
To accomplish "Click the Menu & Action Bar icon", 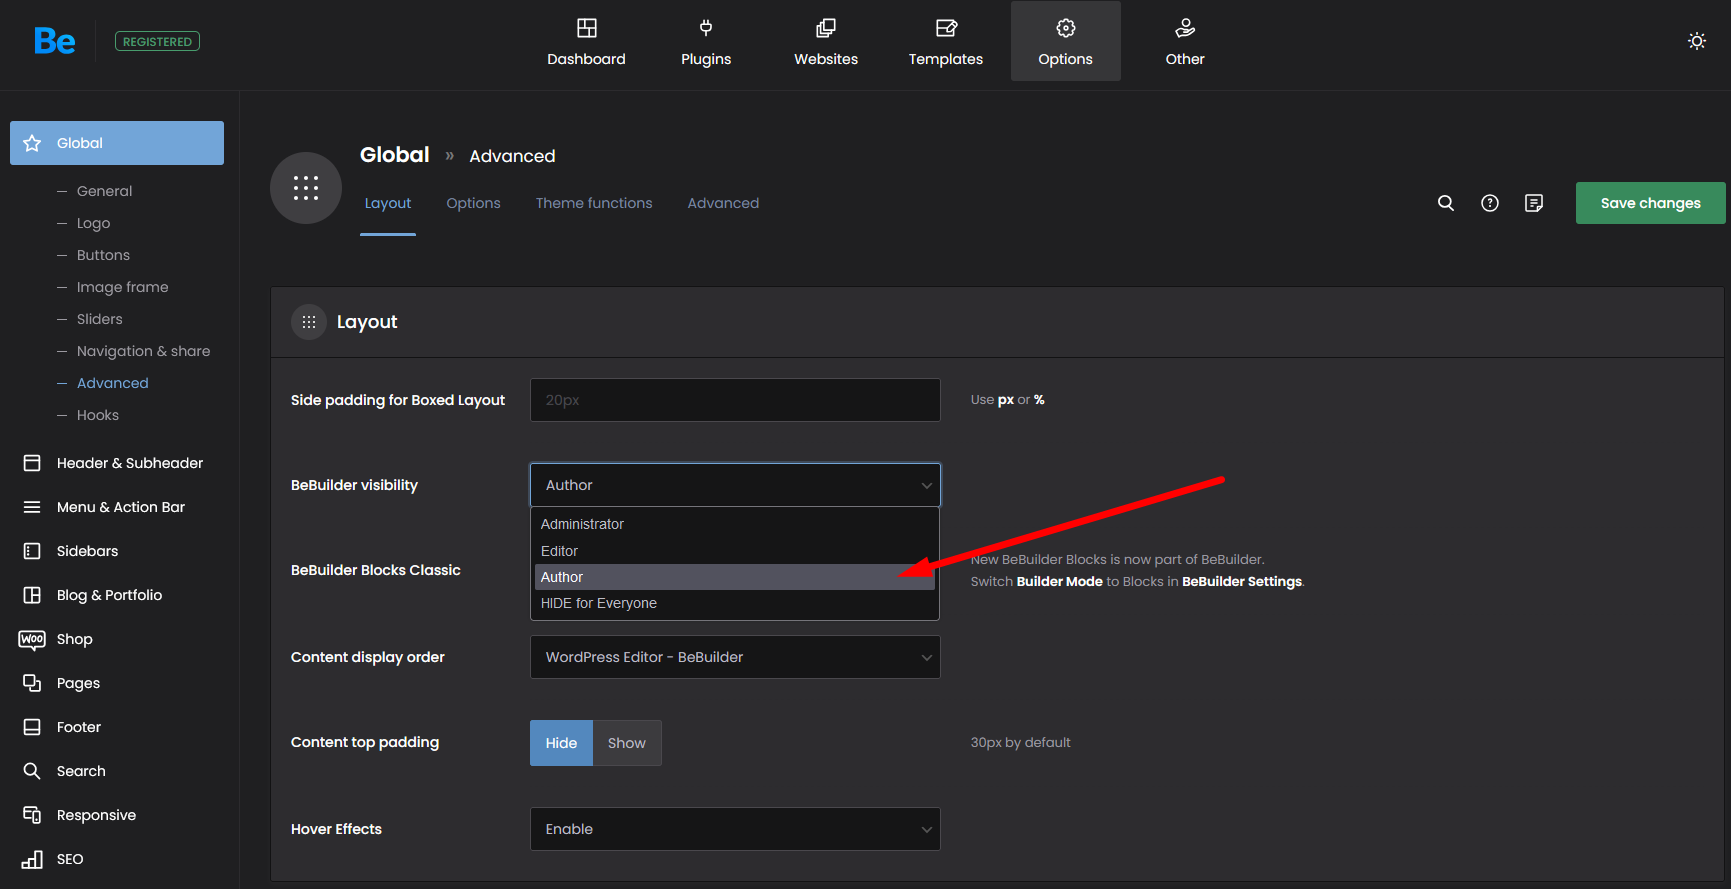I will 32,507.
